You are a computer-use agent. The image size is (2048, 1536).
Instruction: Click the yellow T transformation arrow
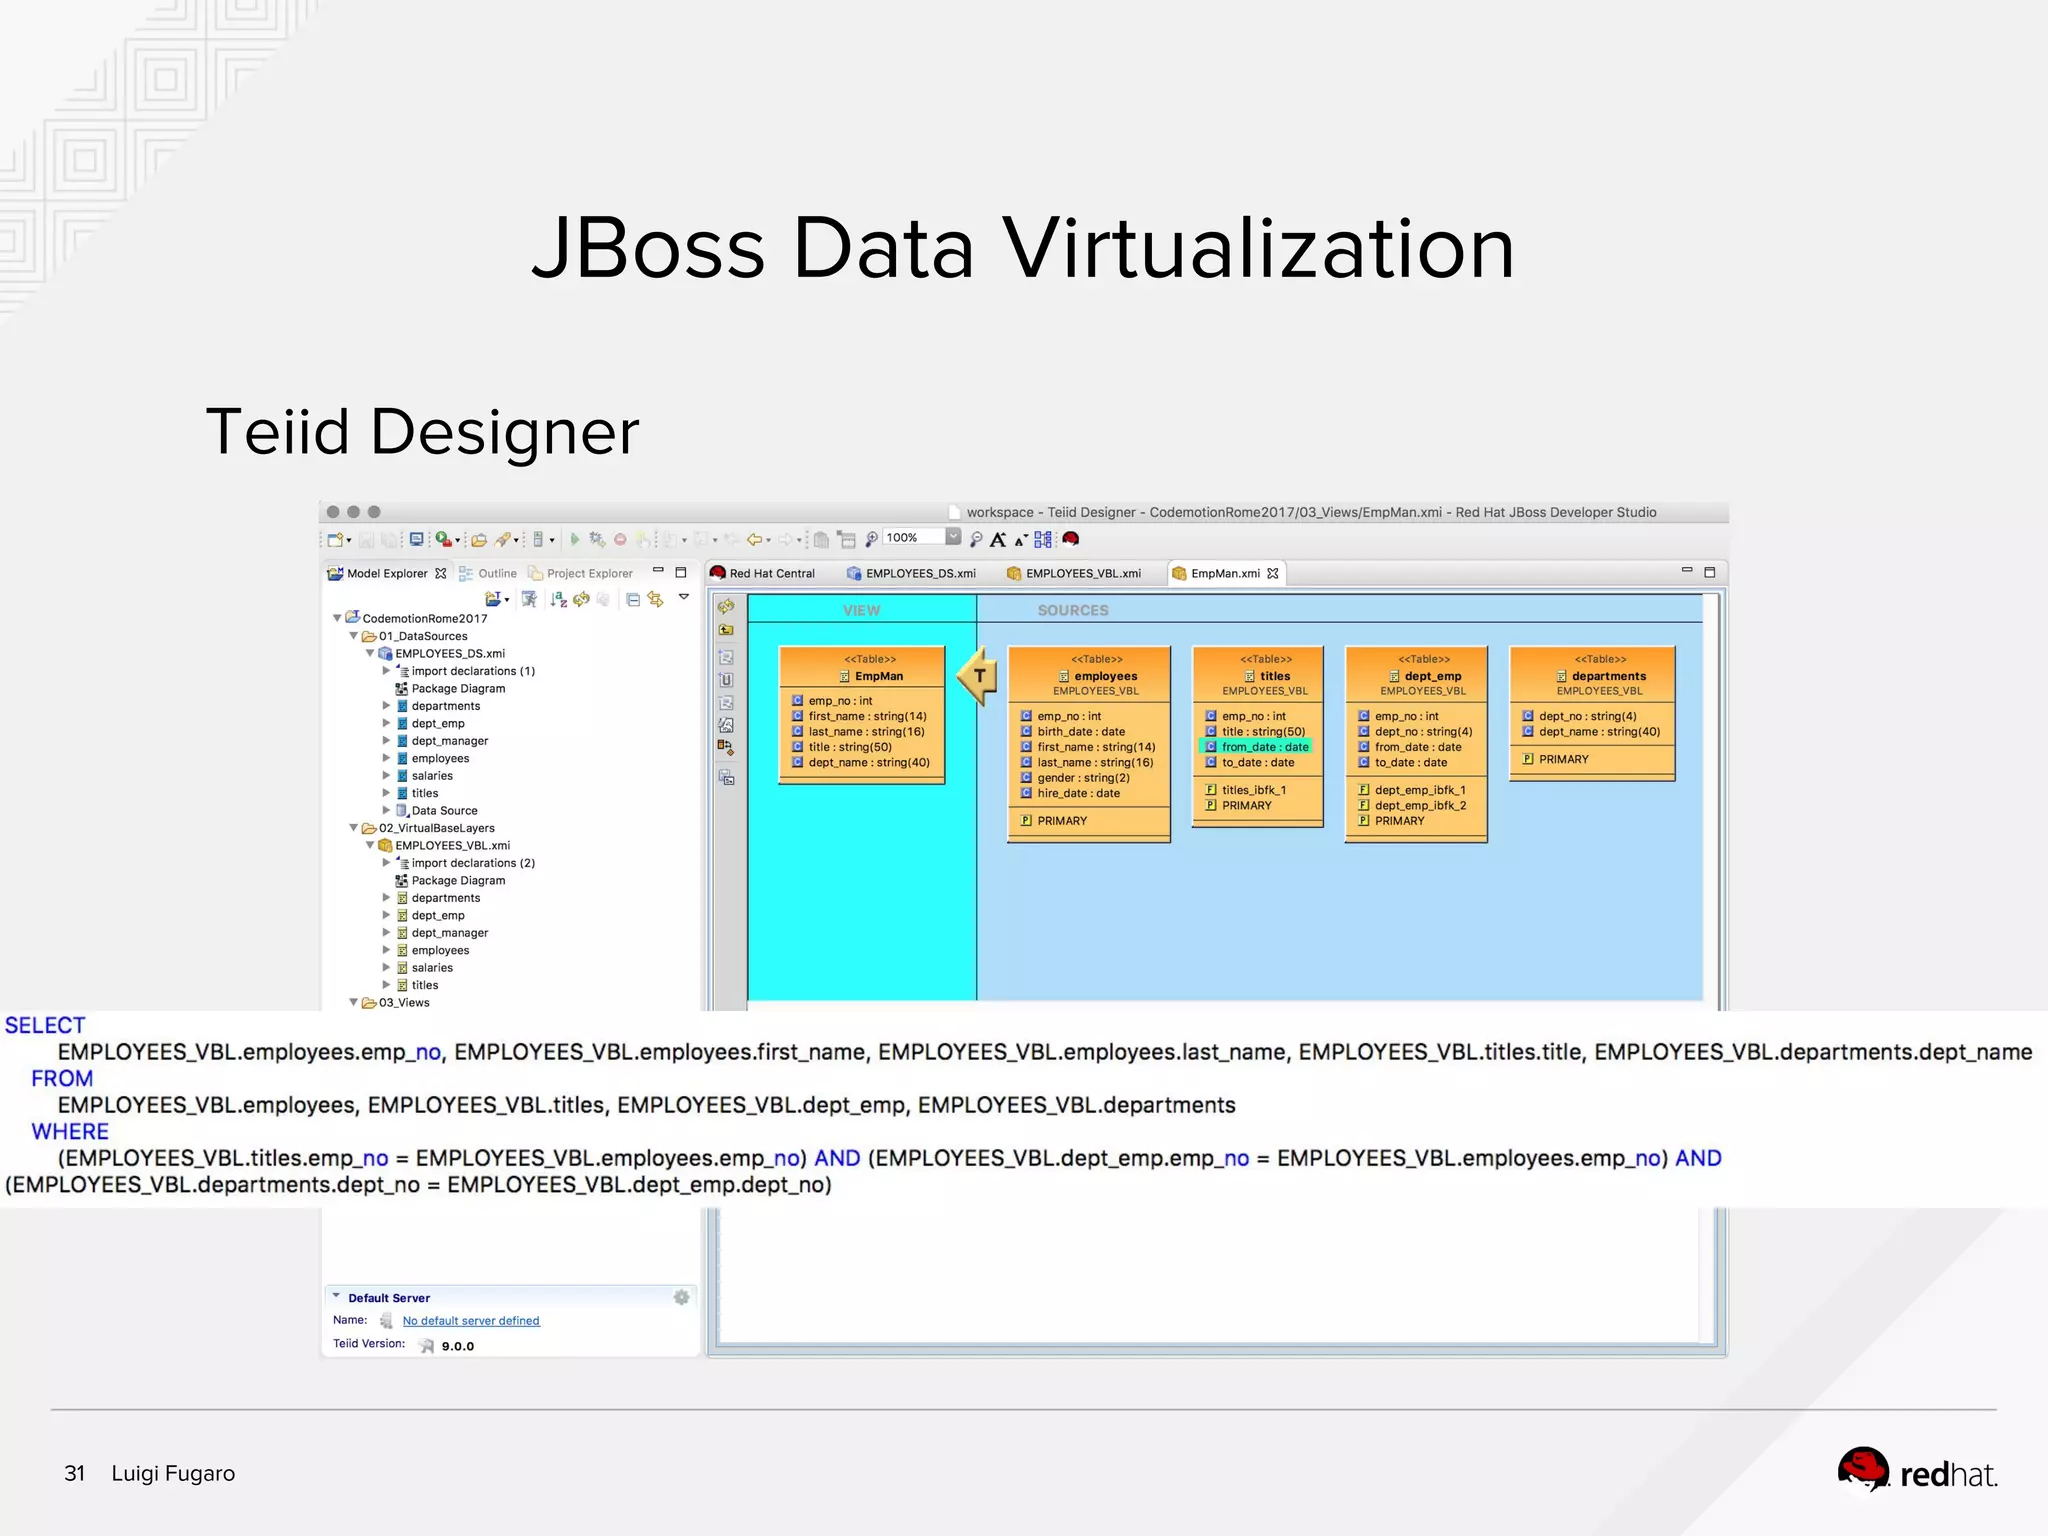tap(978, 676)
